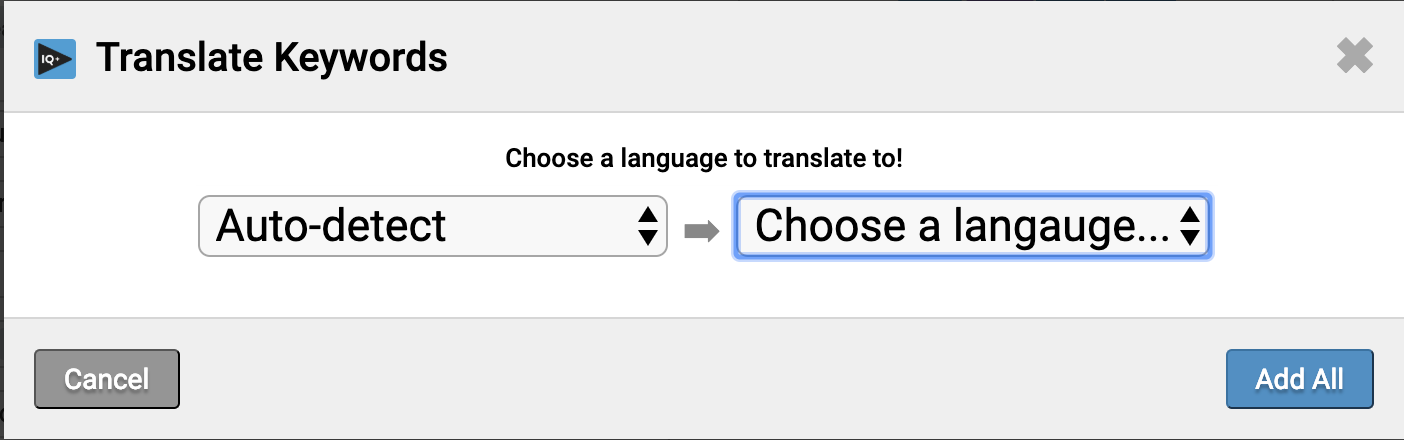Click the Add All button
Viewport: 1404px width, 440px height.
(x=1299, y=379)
